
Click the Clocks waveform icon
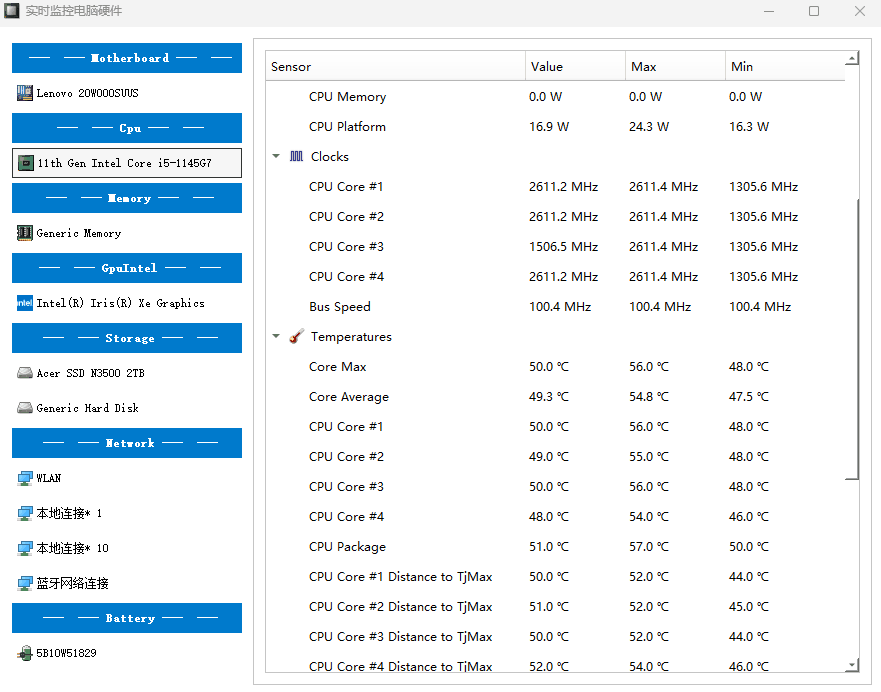pos(296,157)
